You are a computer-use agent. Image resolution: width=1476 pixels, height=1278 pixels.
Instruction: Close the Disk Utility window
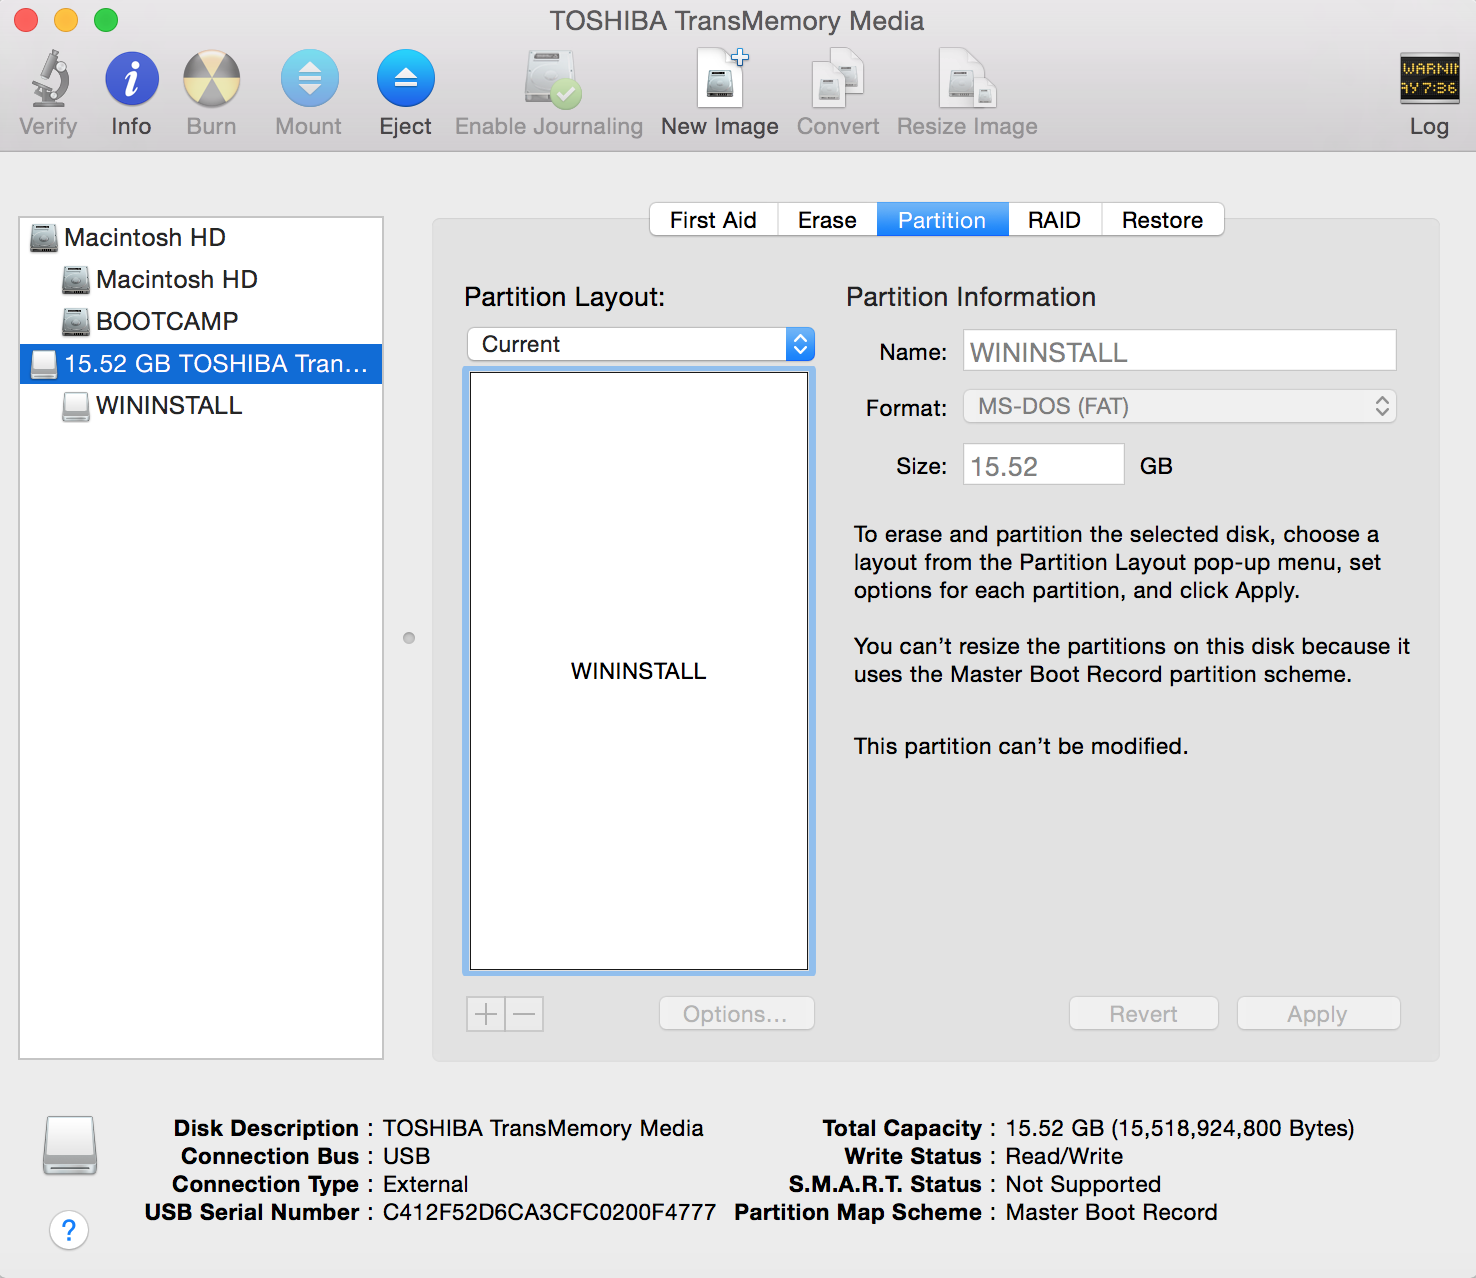tap(26, 20)
